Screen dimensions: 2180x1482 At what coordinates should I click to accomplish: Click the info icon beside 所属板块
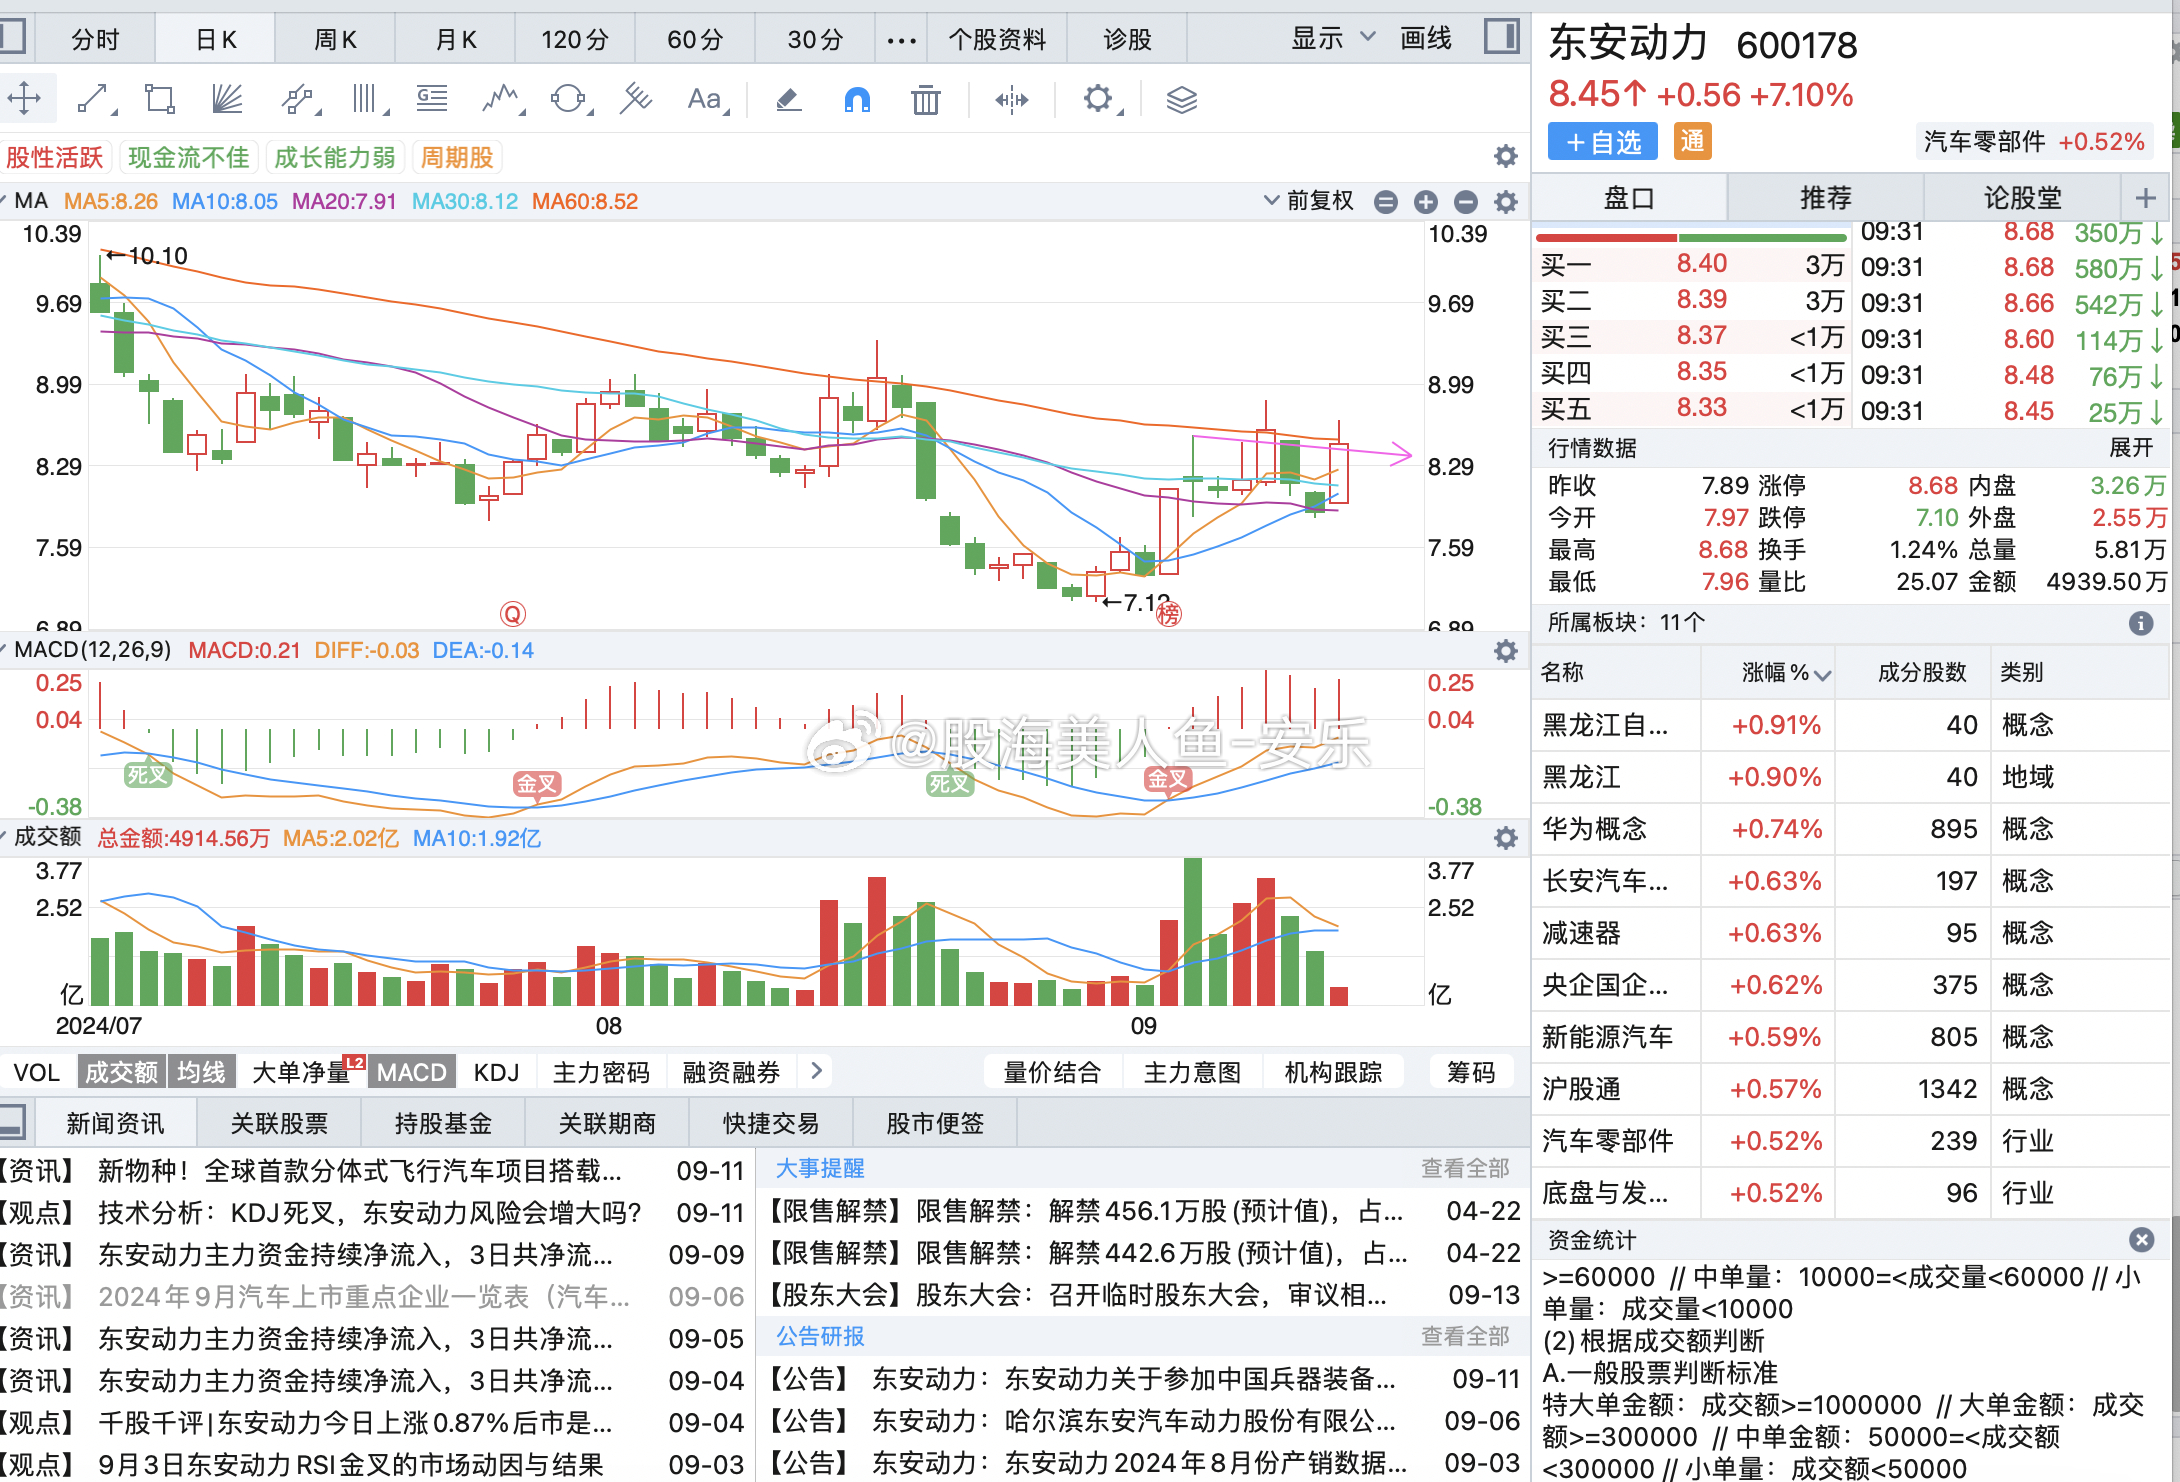(2141, 623)
